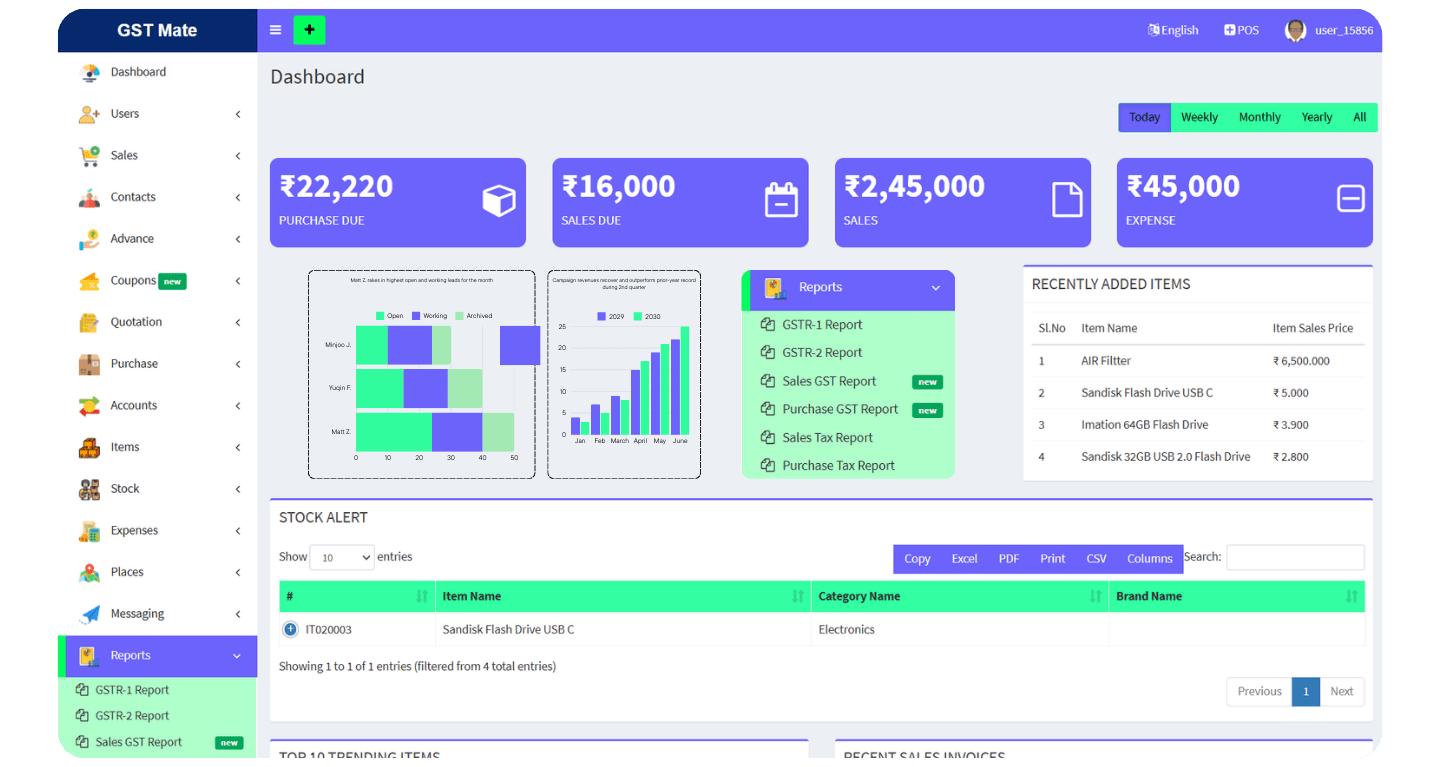Screen dimensions: 1440x767
Task: Expand row details for IT020003
Action: pos(290,629)
